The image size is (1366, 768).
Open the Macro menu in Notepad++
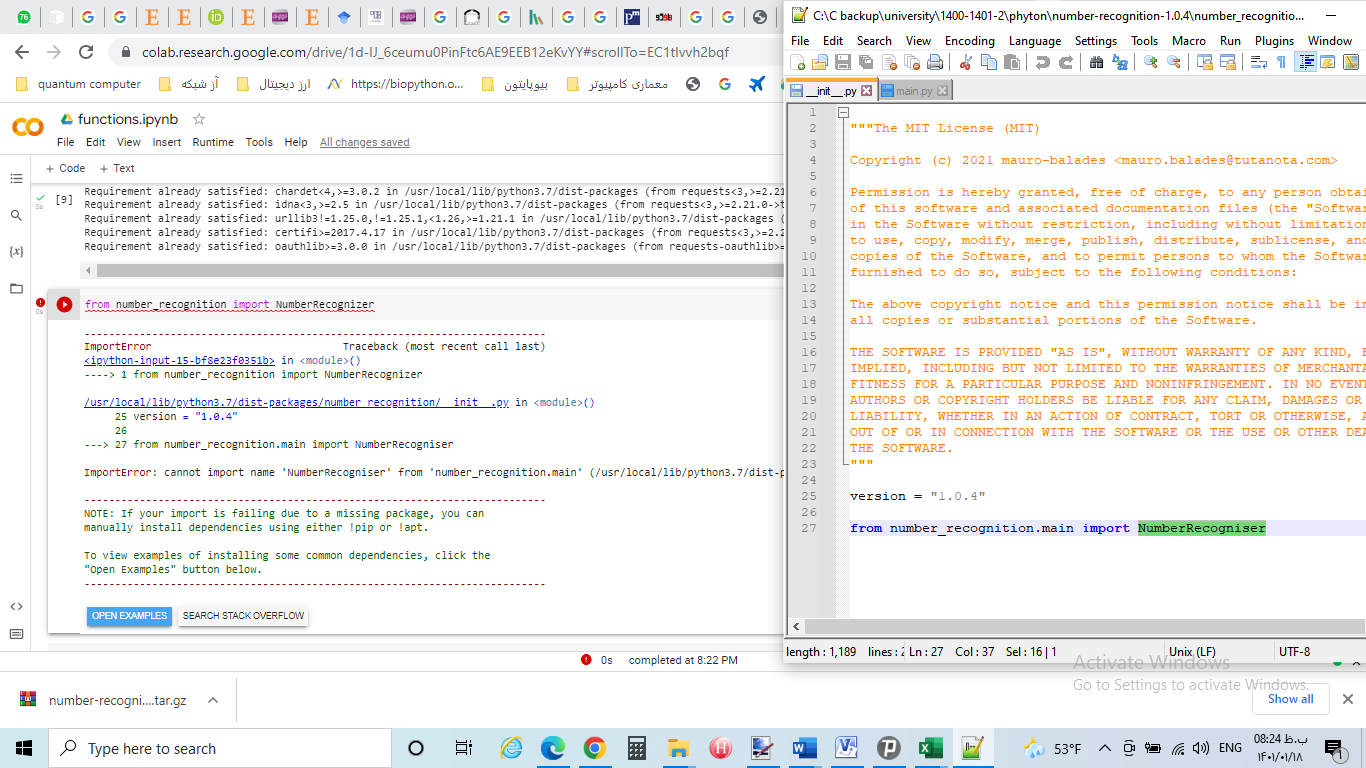(x=1189, y=41)
